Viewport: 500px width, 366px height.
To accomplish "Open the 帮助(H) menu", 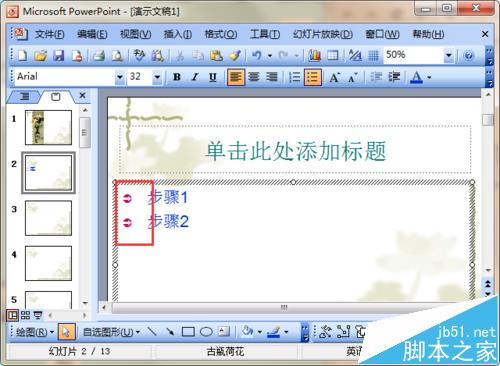I will click(428, 34).
